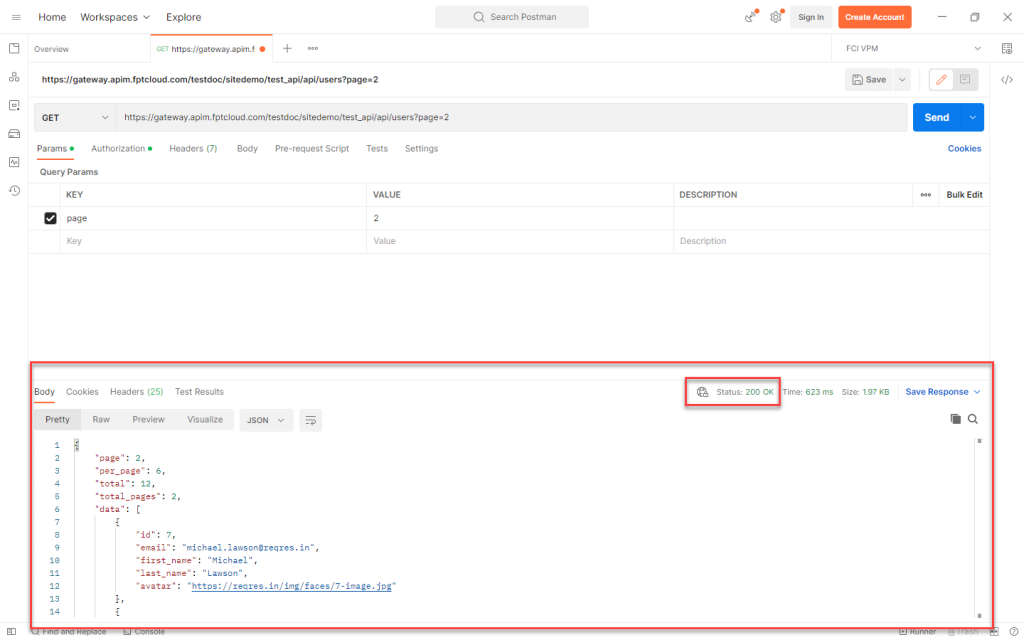Collapse the root JSON object at line 1
The height and width of the screenshot is (640, 1024).
pyautogui.click(x=75, y=444)
